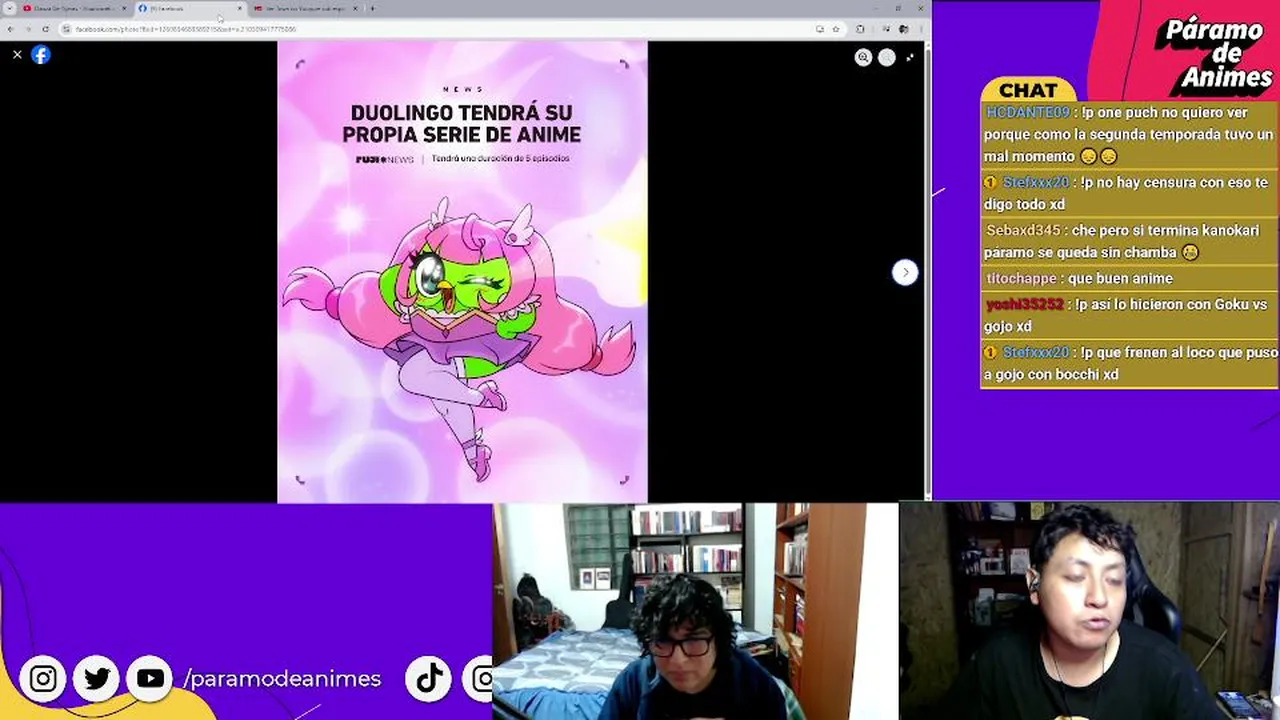
Task: Click the CHAT header label
Action: (1028, 91)
